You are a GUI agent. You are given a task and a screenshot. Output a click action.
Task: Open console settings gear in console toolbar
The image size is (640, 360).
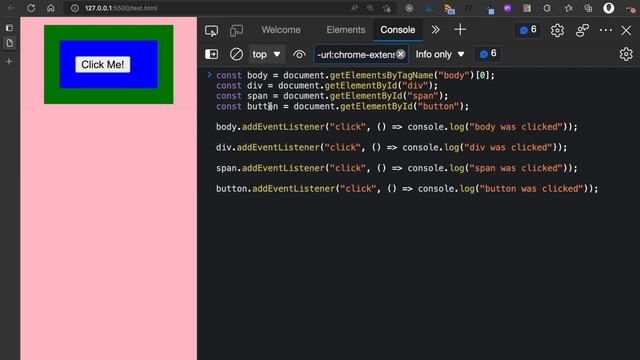tap(626, 54)
